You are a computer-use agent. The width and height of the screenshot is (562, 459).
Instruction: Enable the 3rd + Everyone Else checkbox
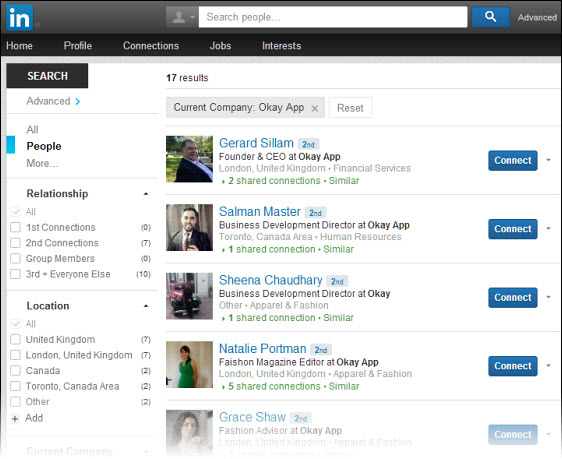tap(15, 274)
